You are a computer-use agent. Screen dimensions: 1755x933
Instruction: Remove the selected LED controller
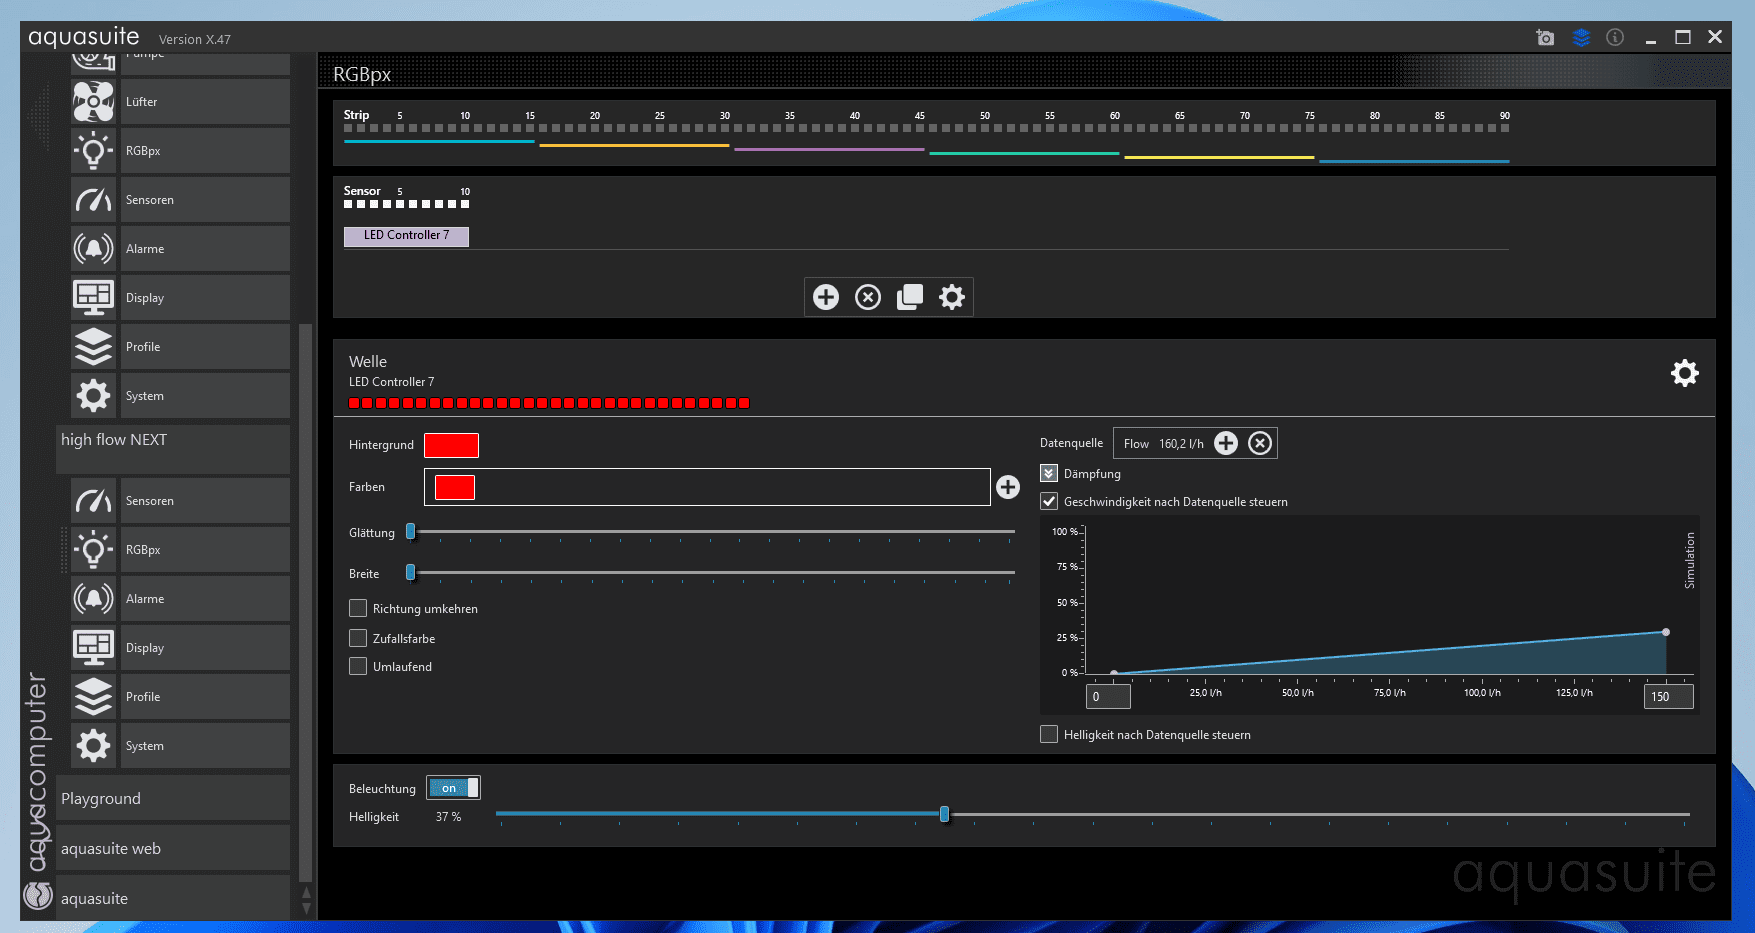(868, 297)
